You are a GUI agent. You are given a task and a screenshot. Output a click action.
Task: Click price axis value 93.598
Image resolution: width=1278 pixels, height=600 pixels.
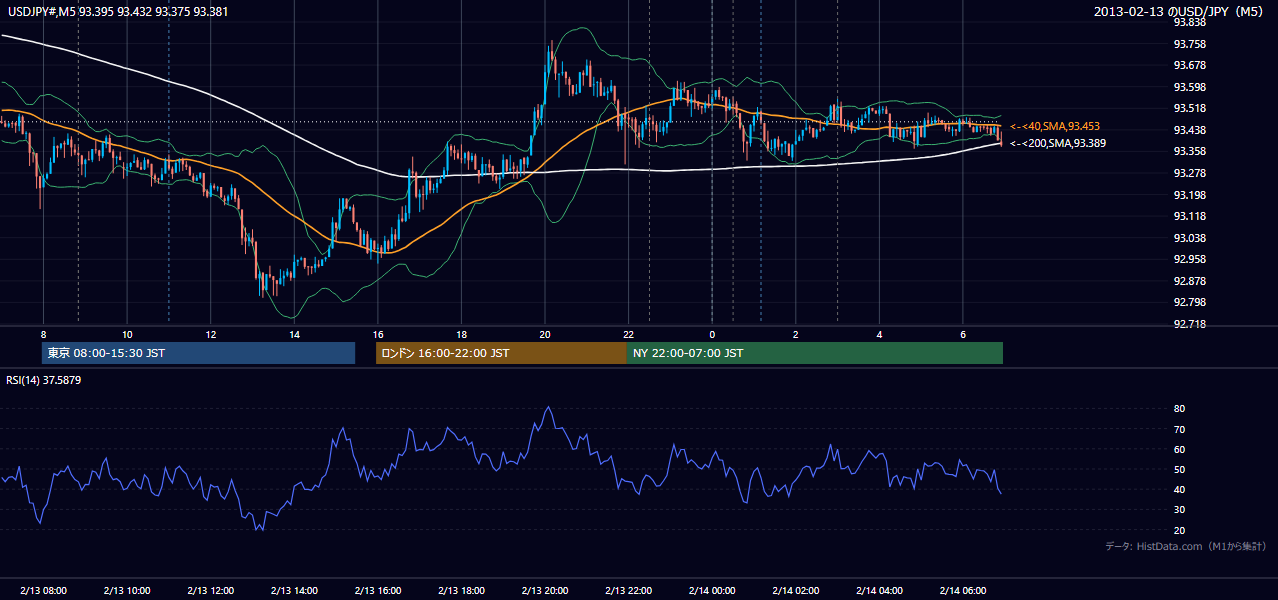1189,87
